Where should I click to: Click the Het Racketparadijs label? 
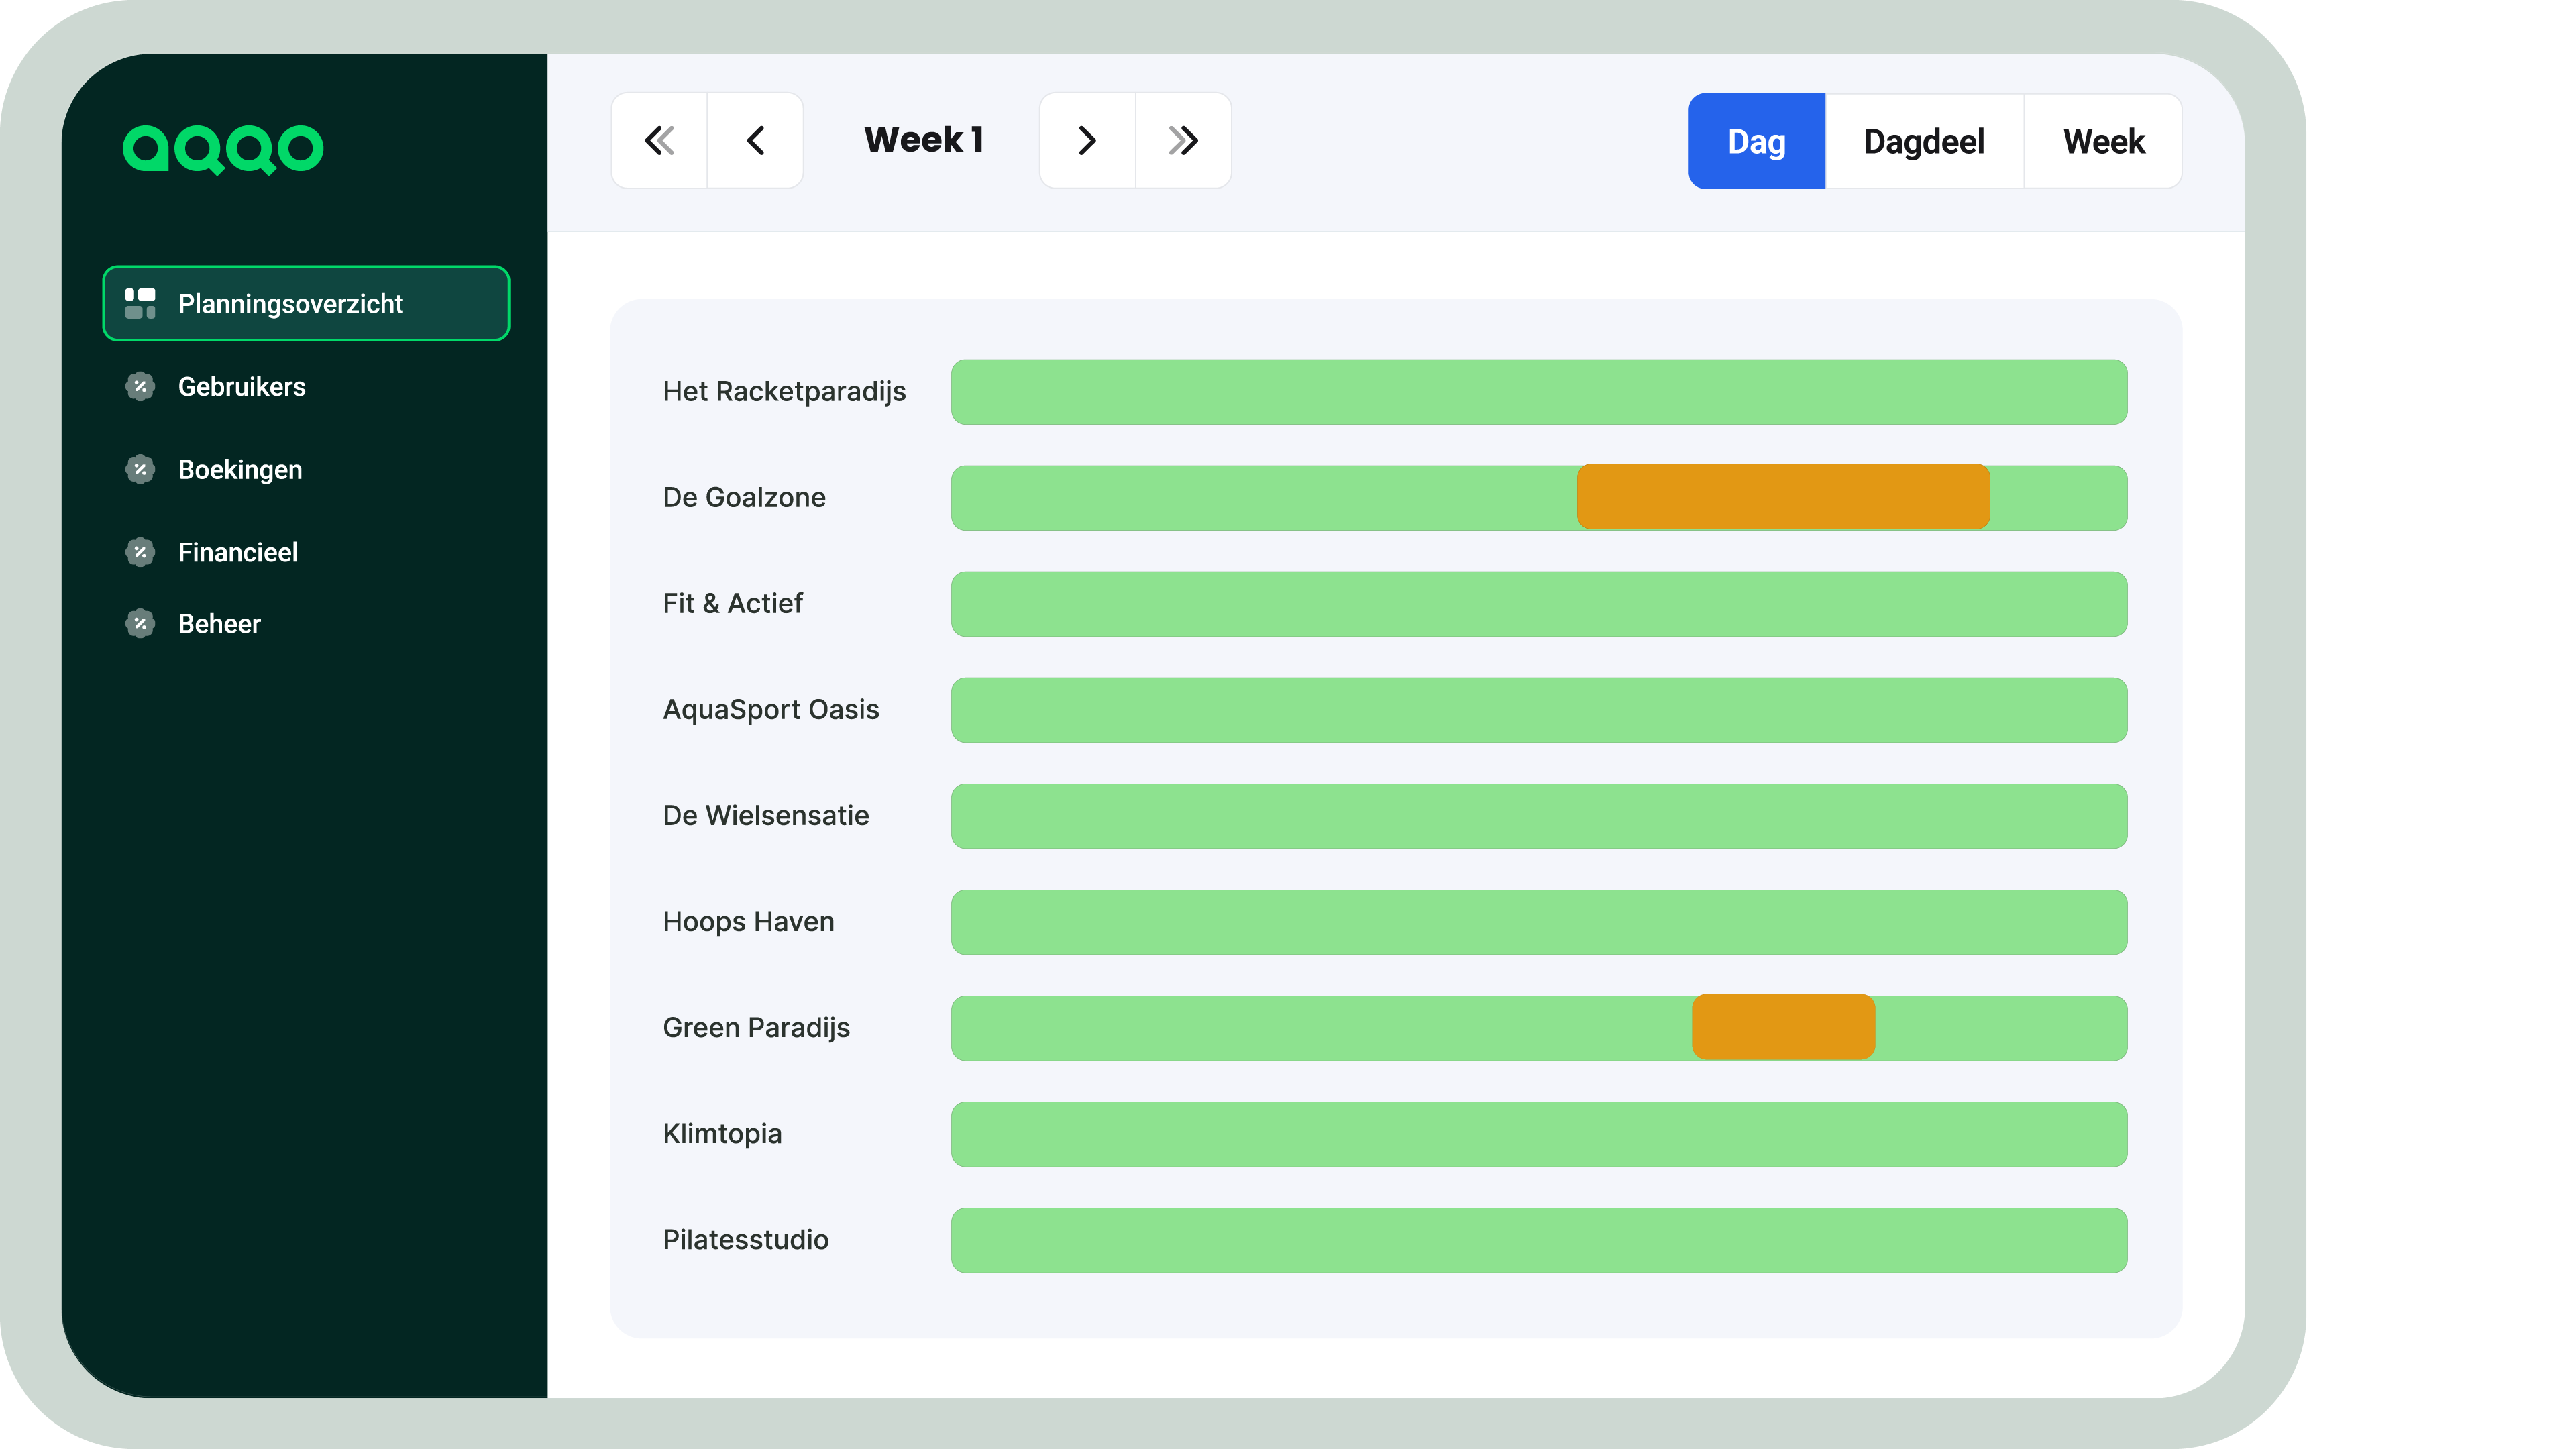pyautogui.click(x=784, y=392)
